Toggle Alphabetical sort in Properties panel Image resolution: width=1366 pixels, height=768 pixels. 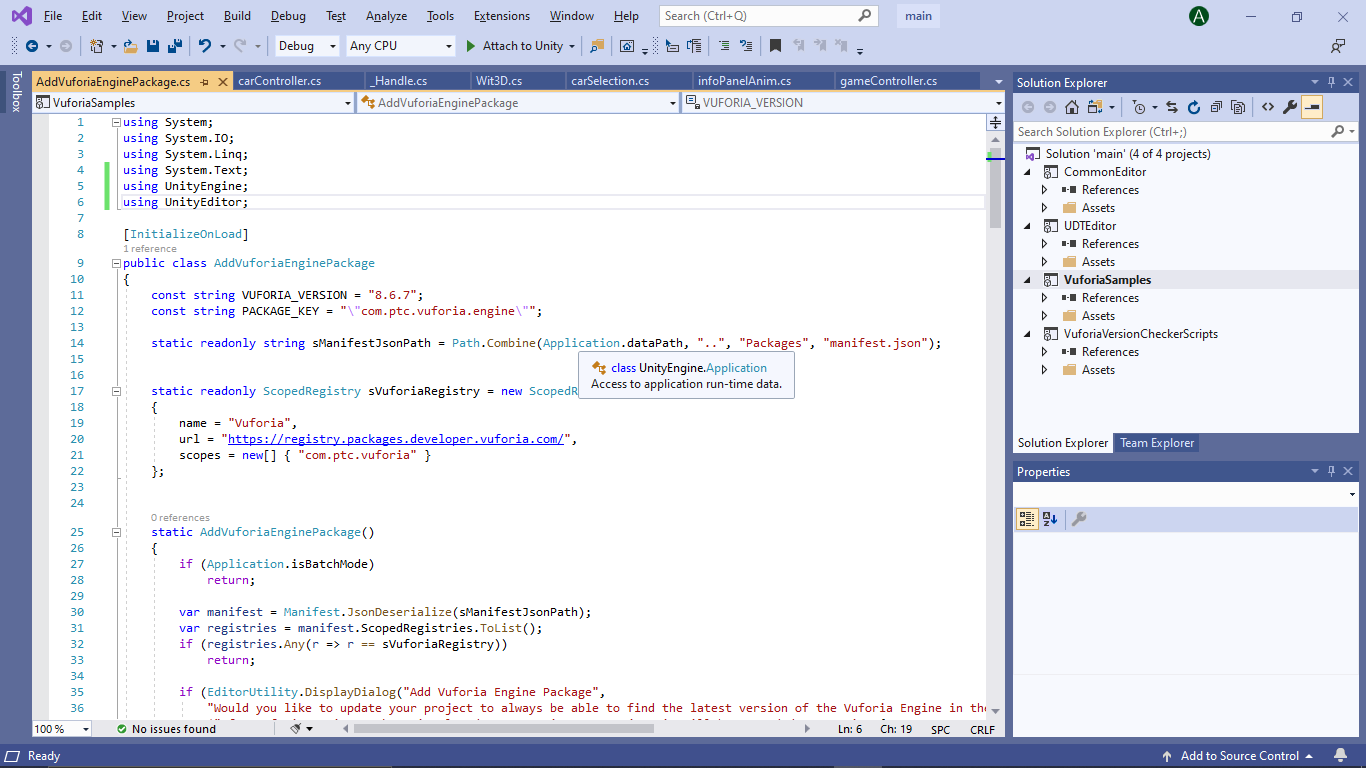coord(1049,518)
